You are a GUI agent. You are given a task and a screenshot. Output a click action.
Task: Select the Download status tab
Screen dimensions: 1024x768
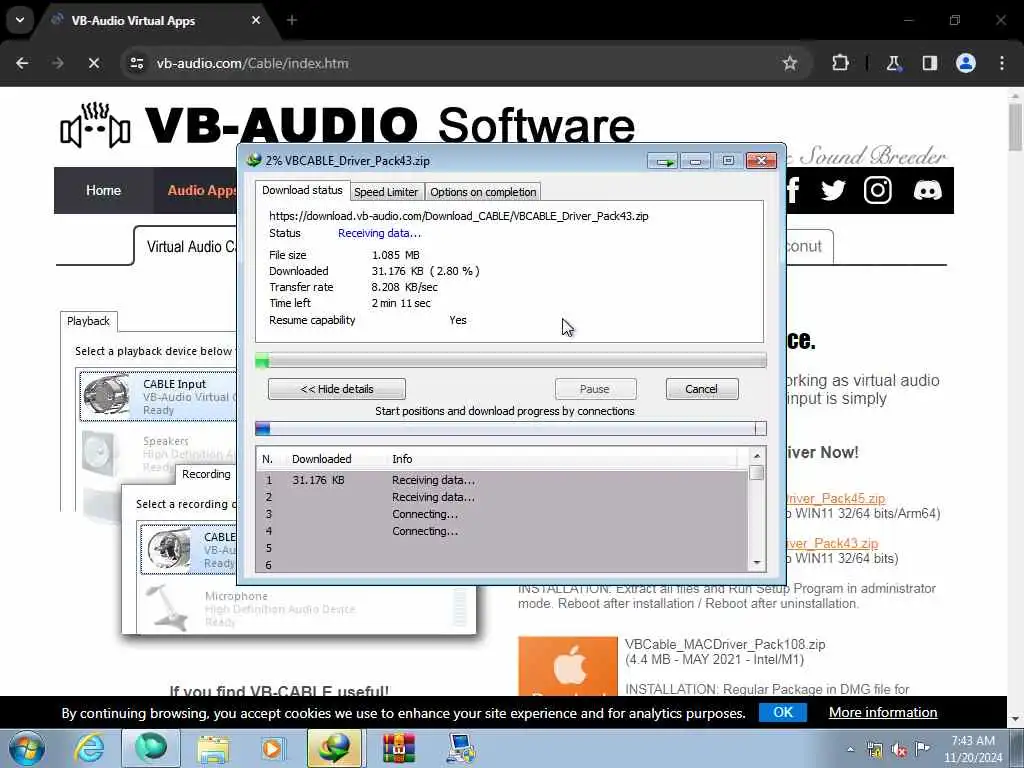point(302,190)
